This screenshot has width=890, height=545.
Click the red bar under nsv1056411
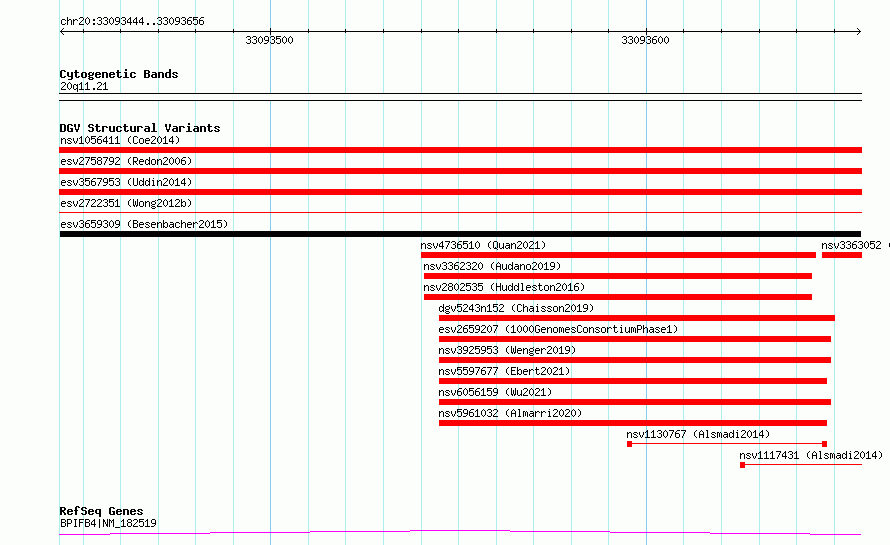coord(460,150)
